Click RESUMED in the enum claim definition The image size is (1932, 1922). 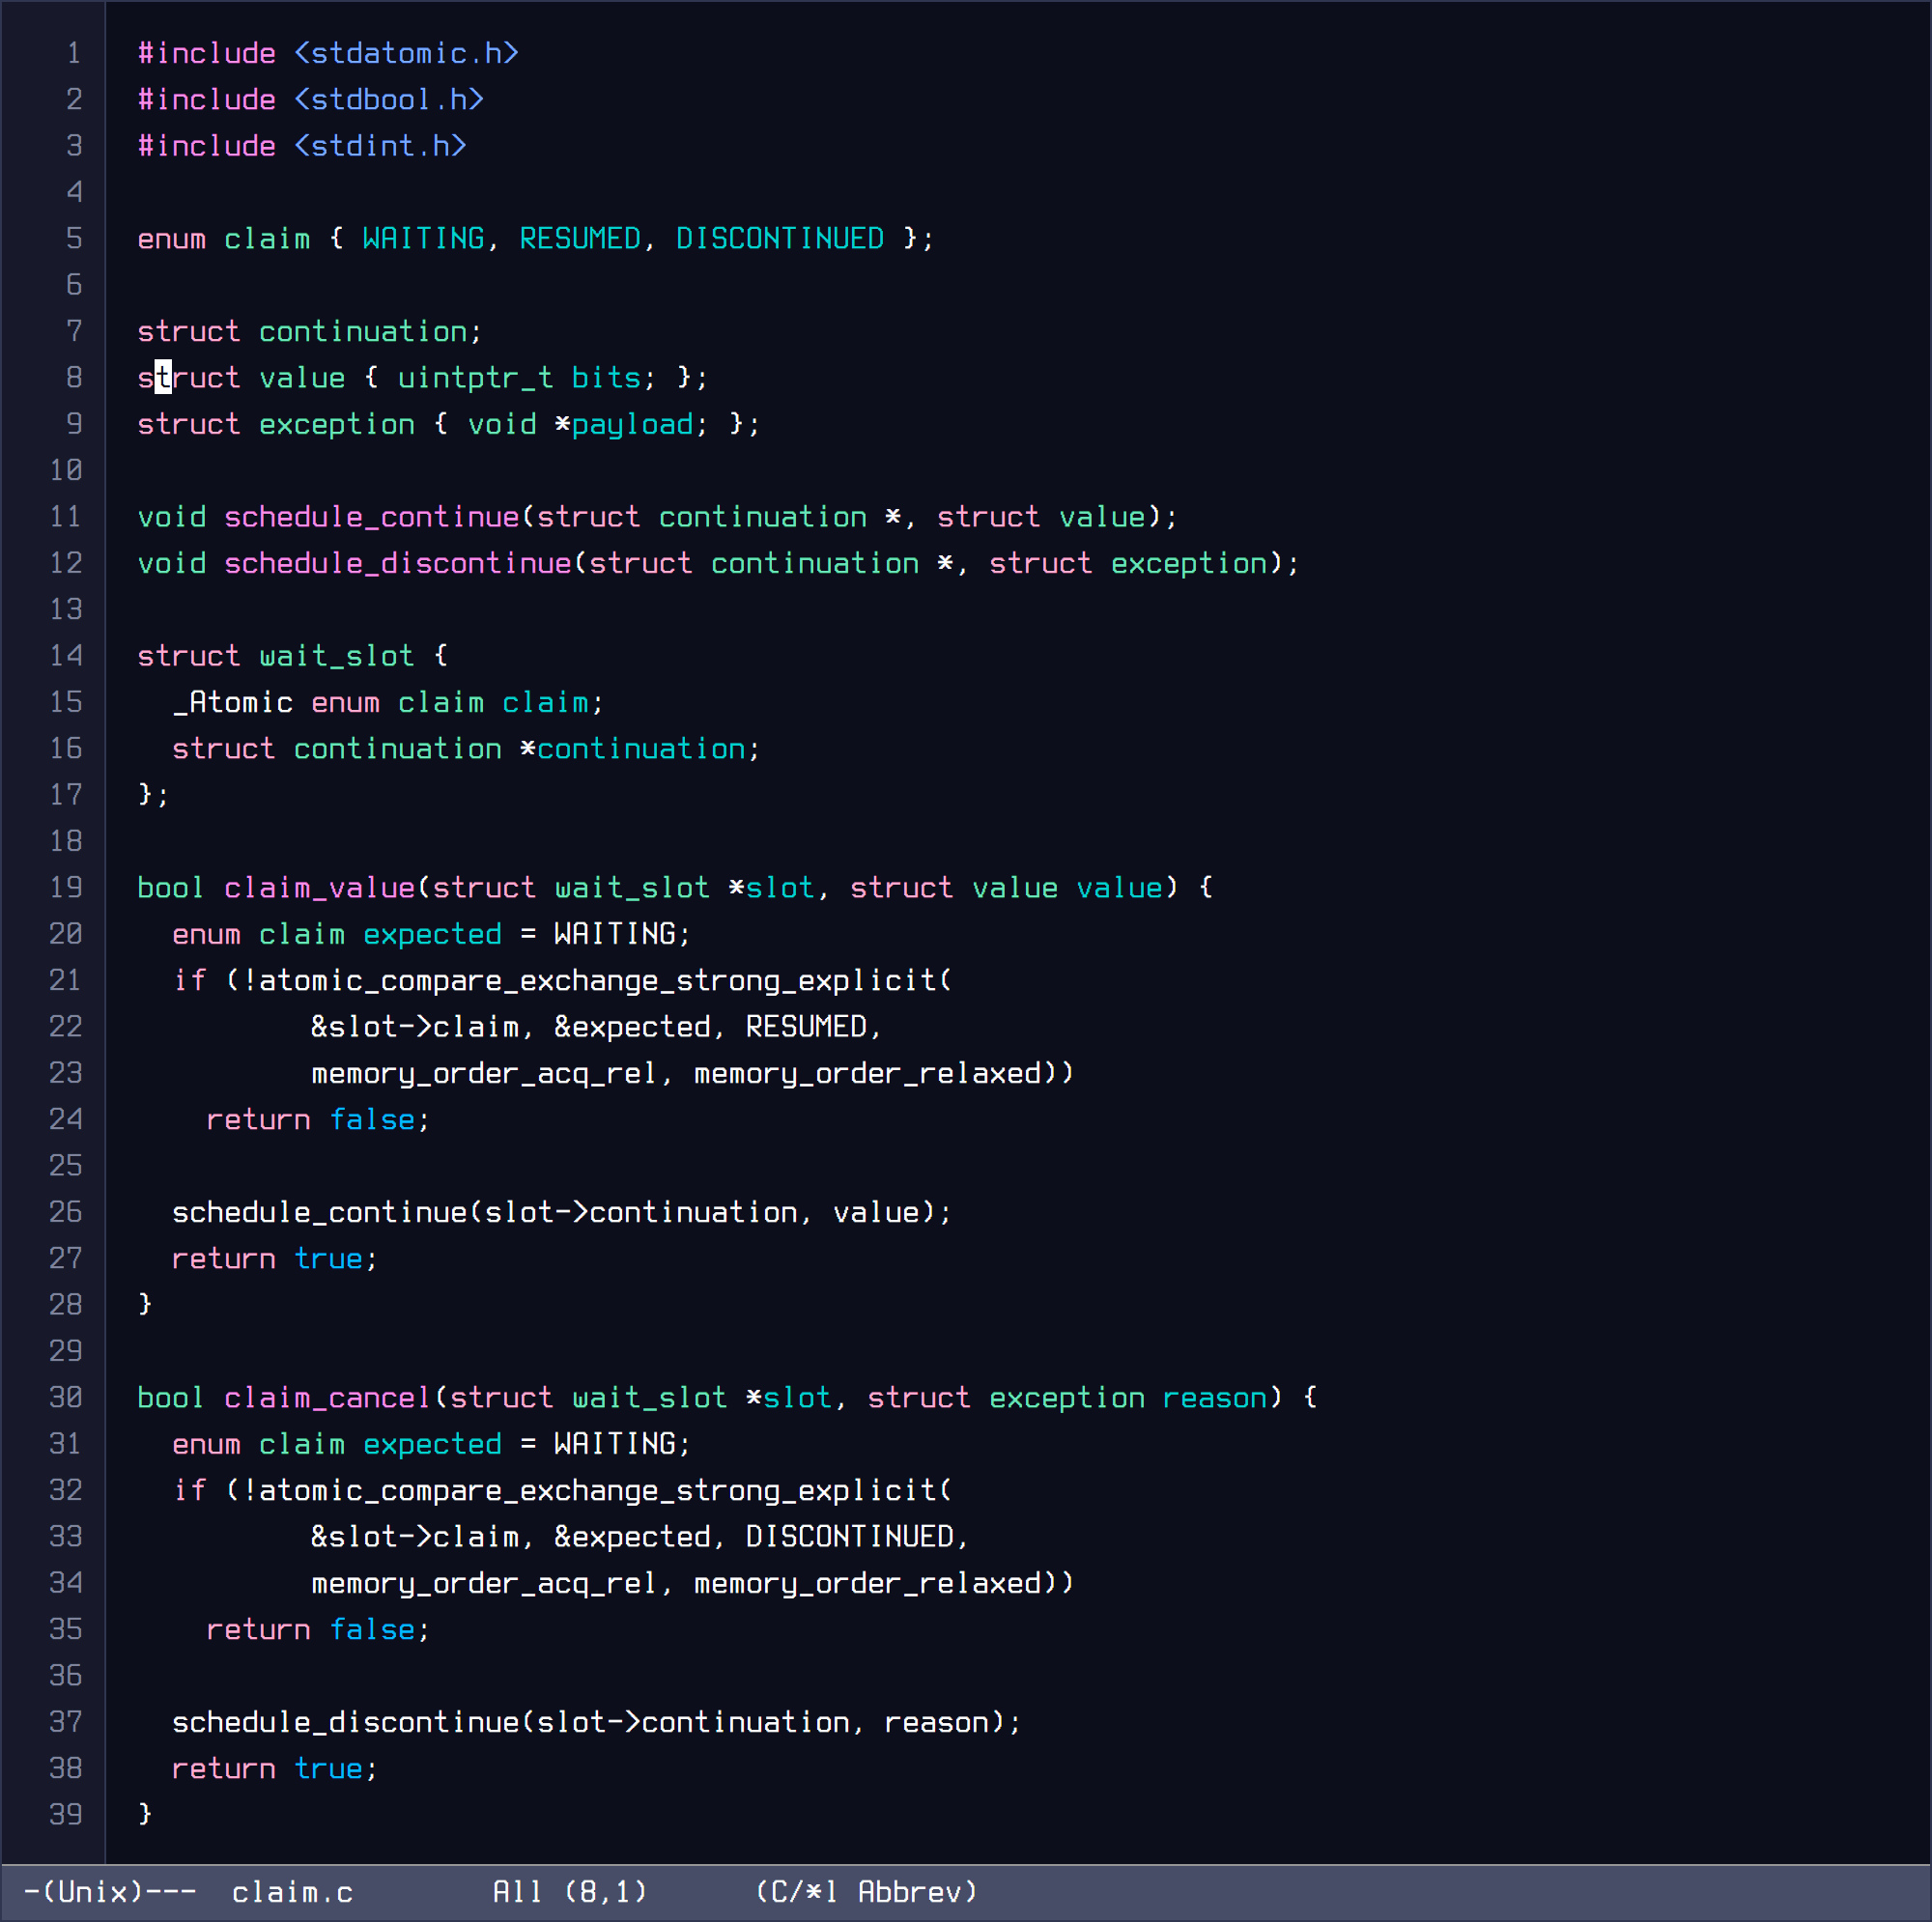pyautogui.click(x=580, y=238)
